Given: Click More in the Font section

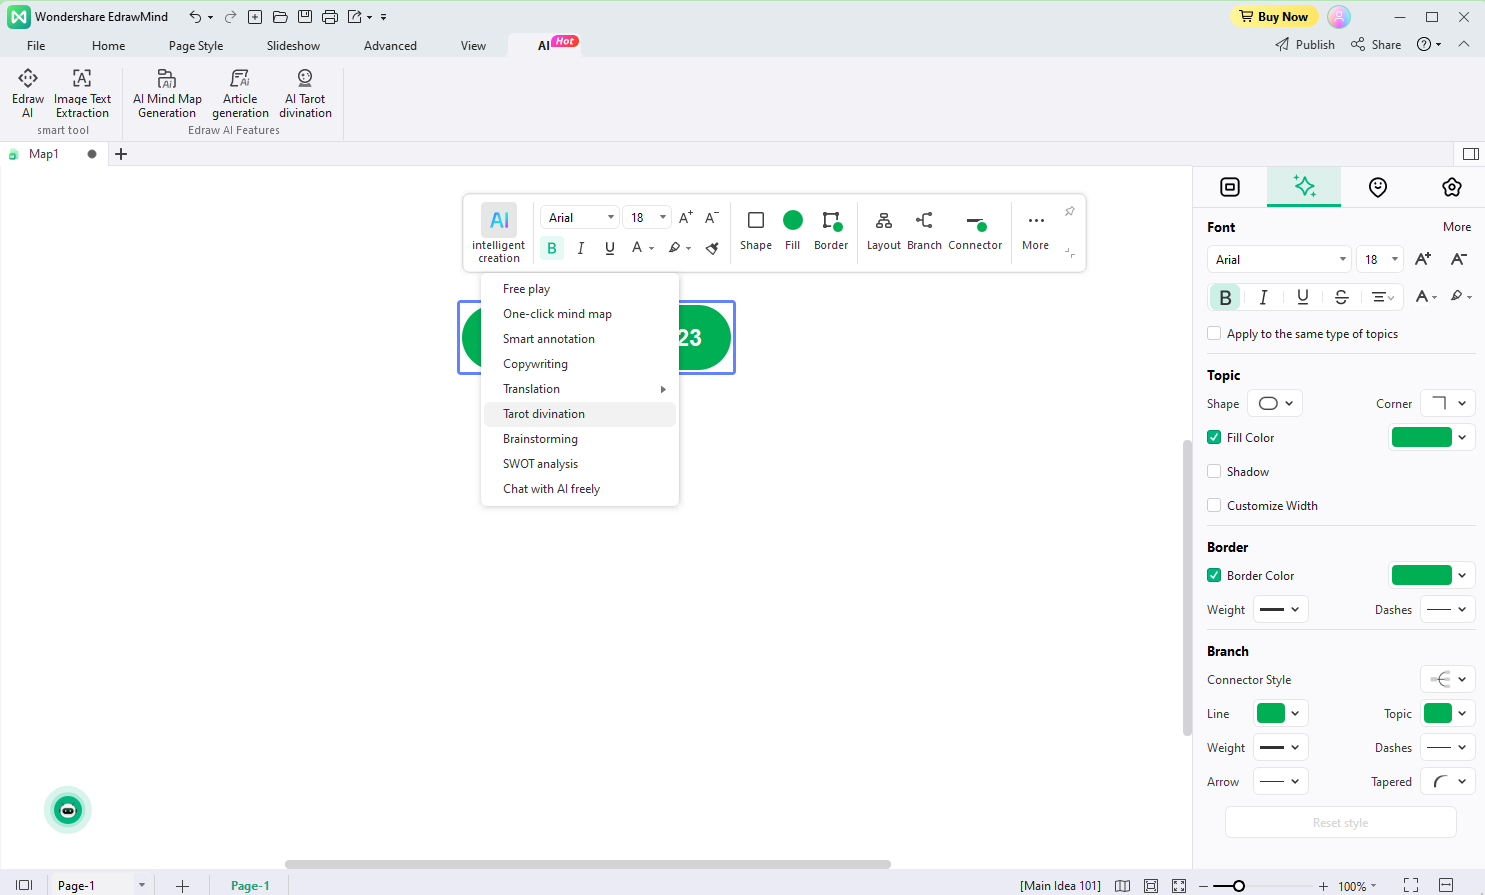Looking at the screenshot, I should [1457, 227].
